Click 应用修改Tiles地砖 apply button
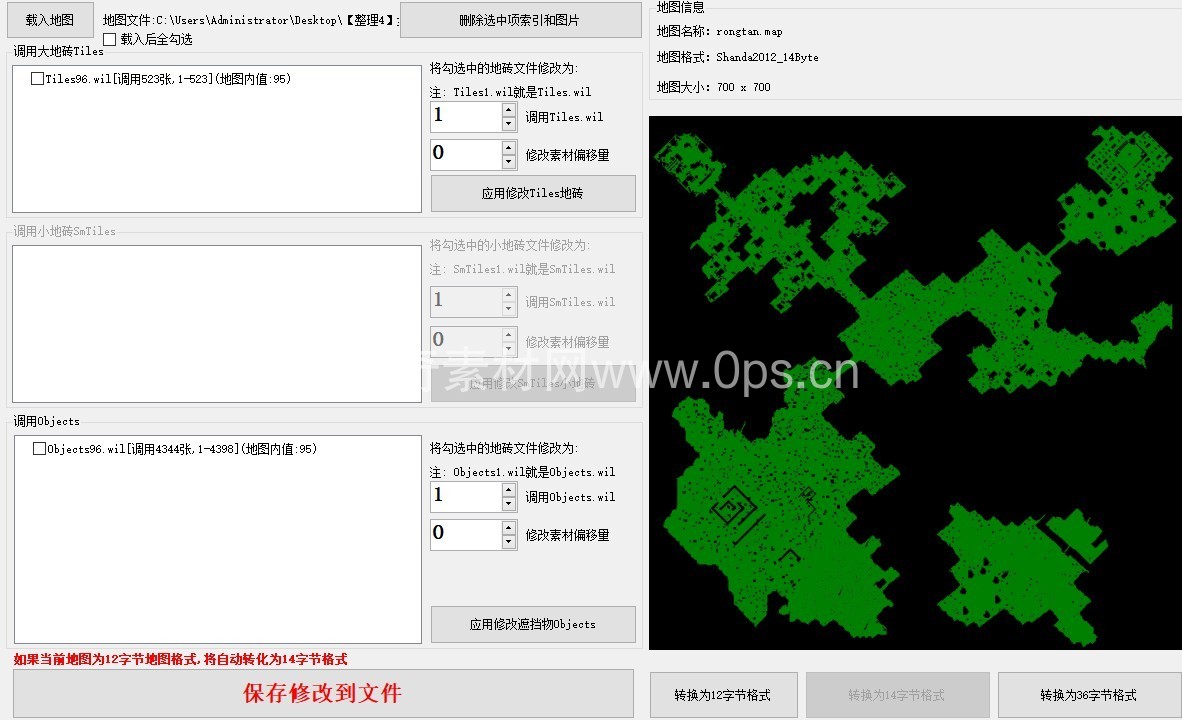 pos(532,194)
